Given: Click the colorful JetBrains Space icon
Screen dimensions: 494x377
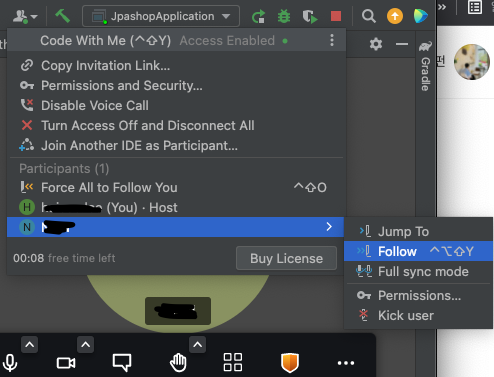Looking at the screenshot, I should pos(420,16).
